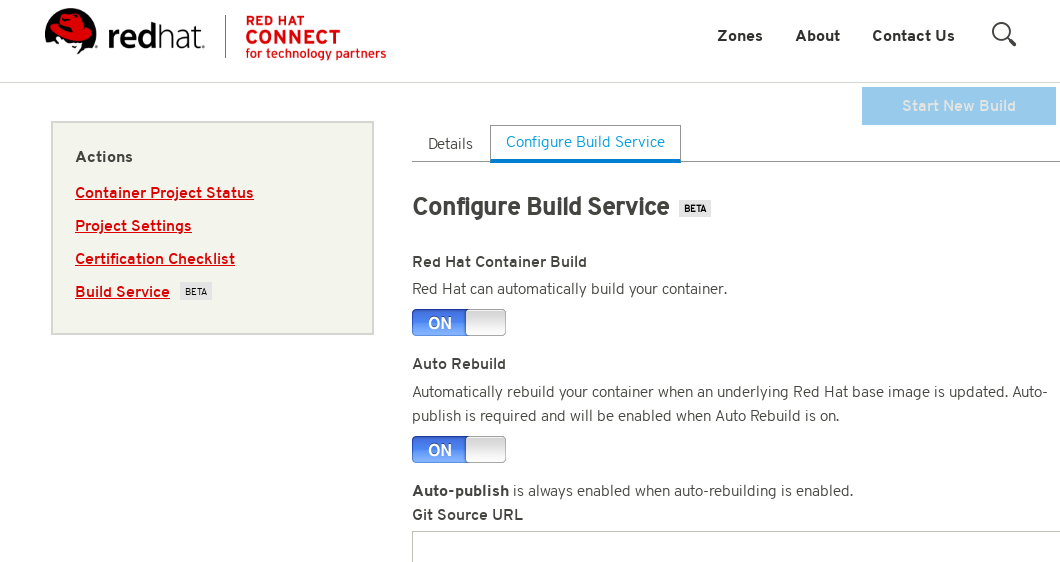Click the BETA badge beside Build Service link
The height and width of the screenshot is (562, 1060).
click(196, 292)
